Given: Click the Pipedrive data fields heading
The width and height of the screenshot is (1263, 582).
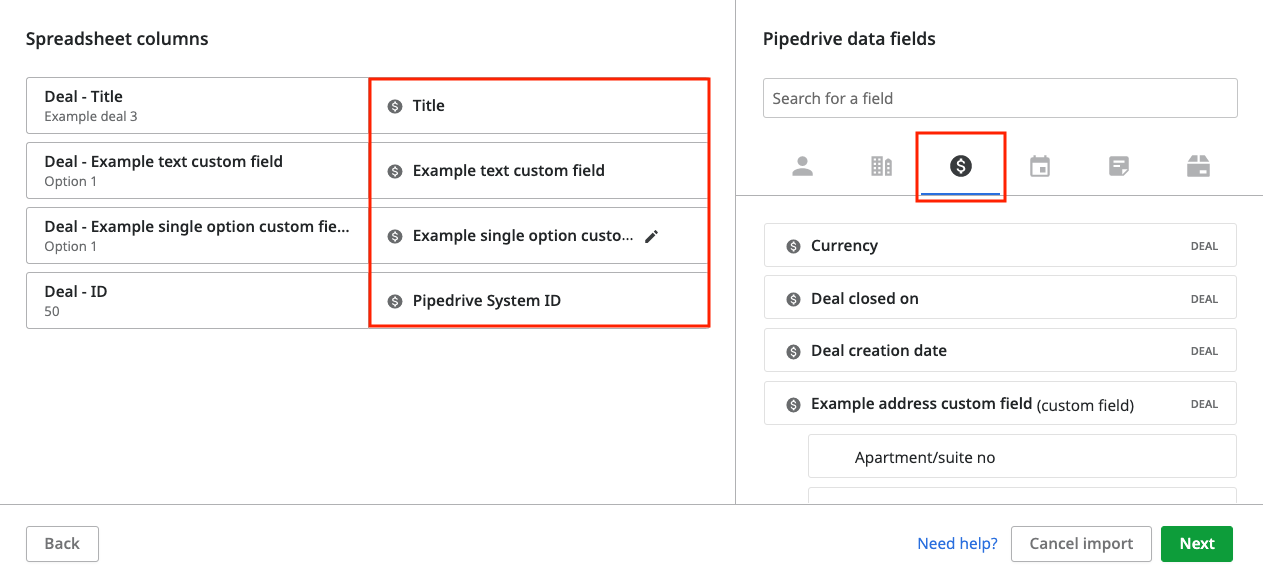Looking at the screenshot, I should click(849, 39).
